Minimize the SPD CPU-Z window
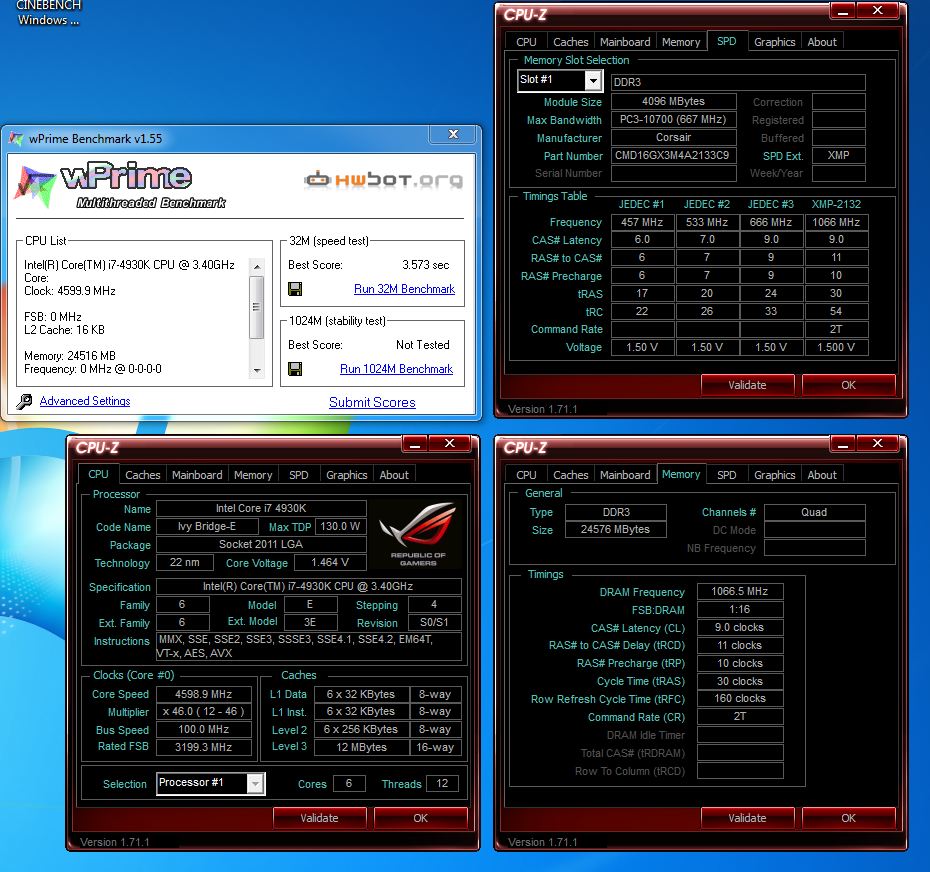This screenshot has width=930, height=872. coord(843,11)
